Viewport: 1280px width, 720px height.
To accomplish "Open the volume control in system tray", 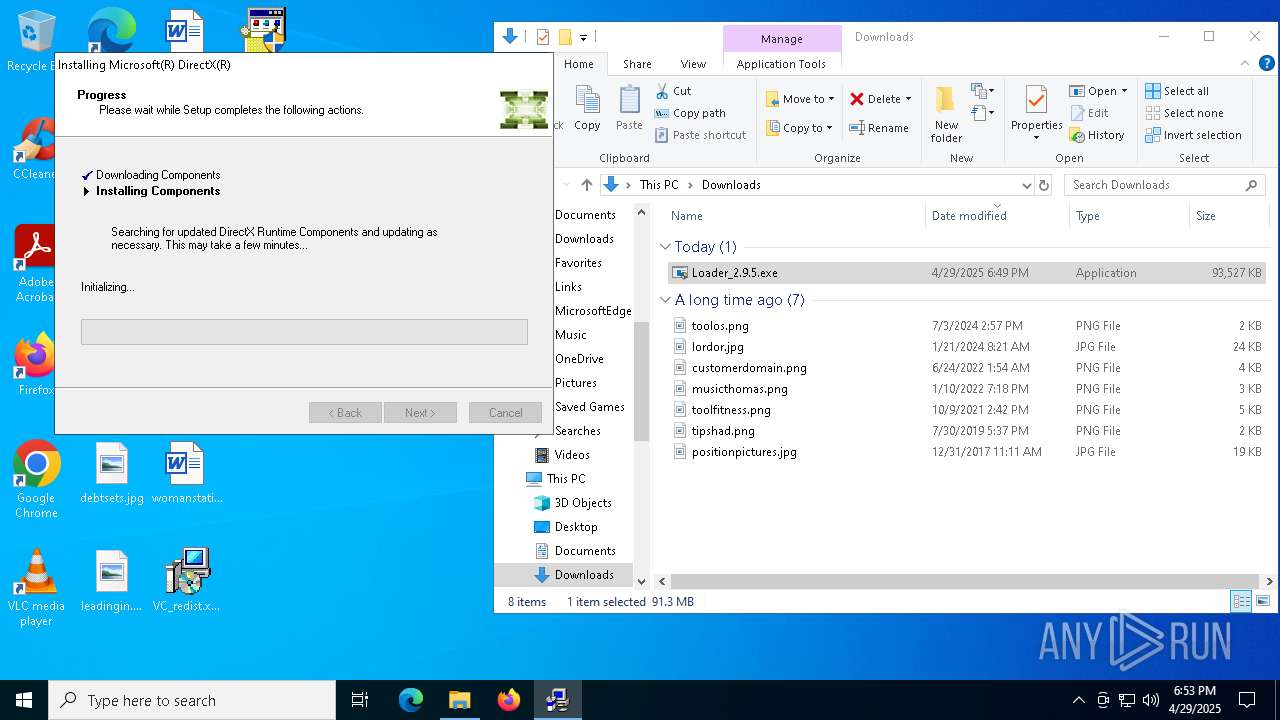I will point(1150,700).
